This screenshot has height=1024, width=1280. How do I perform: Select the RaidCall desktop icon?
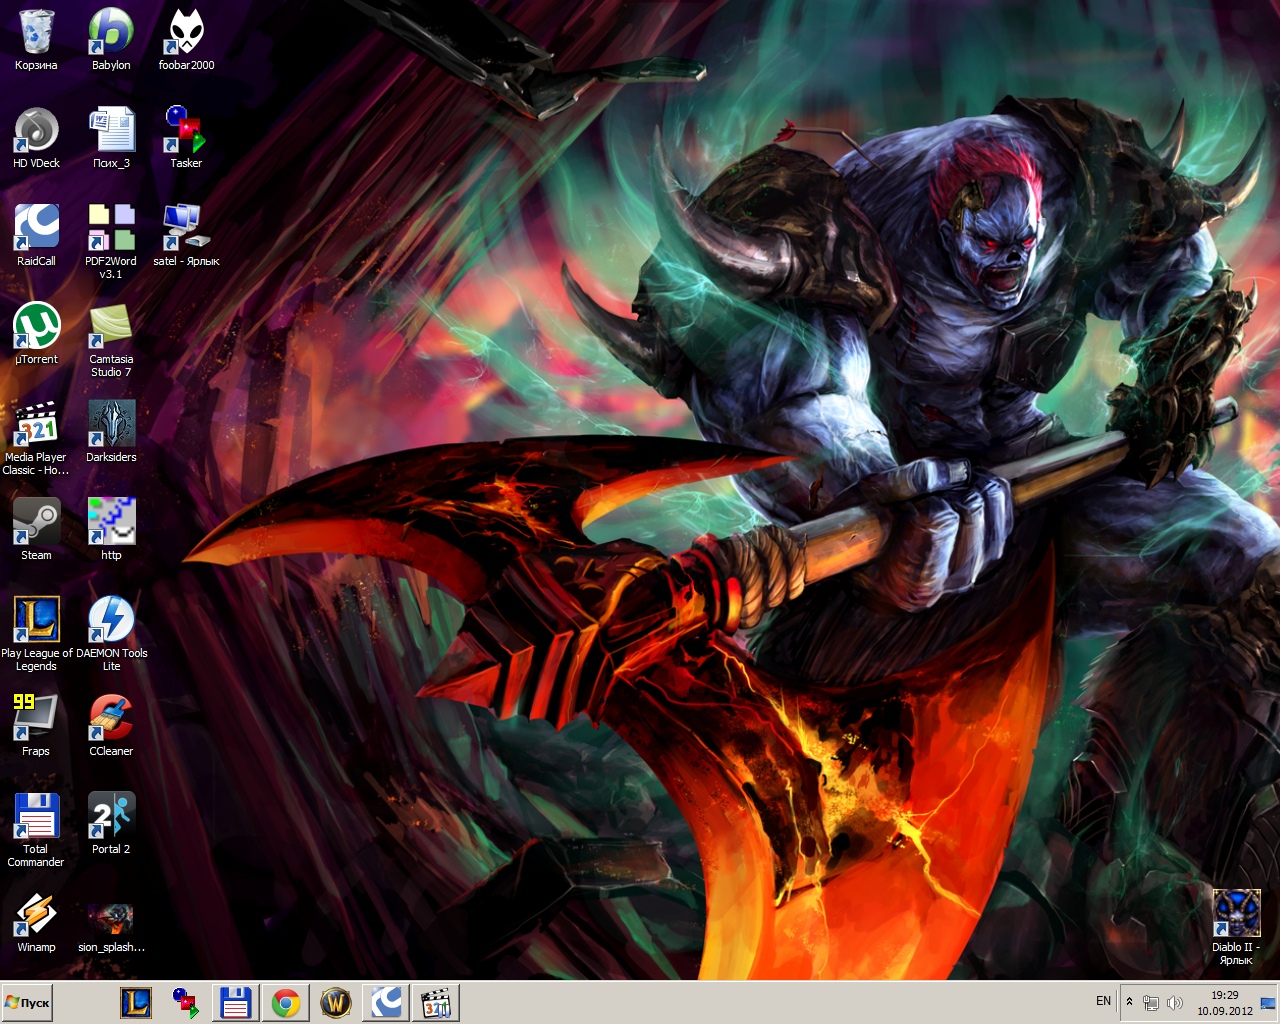click(x=36, y=236)
